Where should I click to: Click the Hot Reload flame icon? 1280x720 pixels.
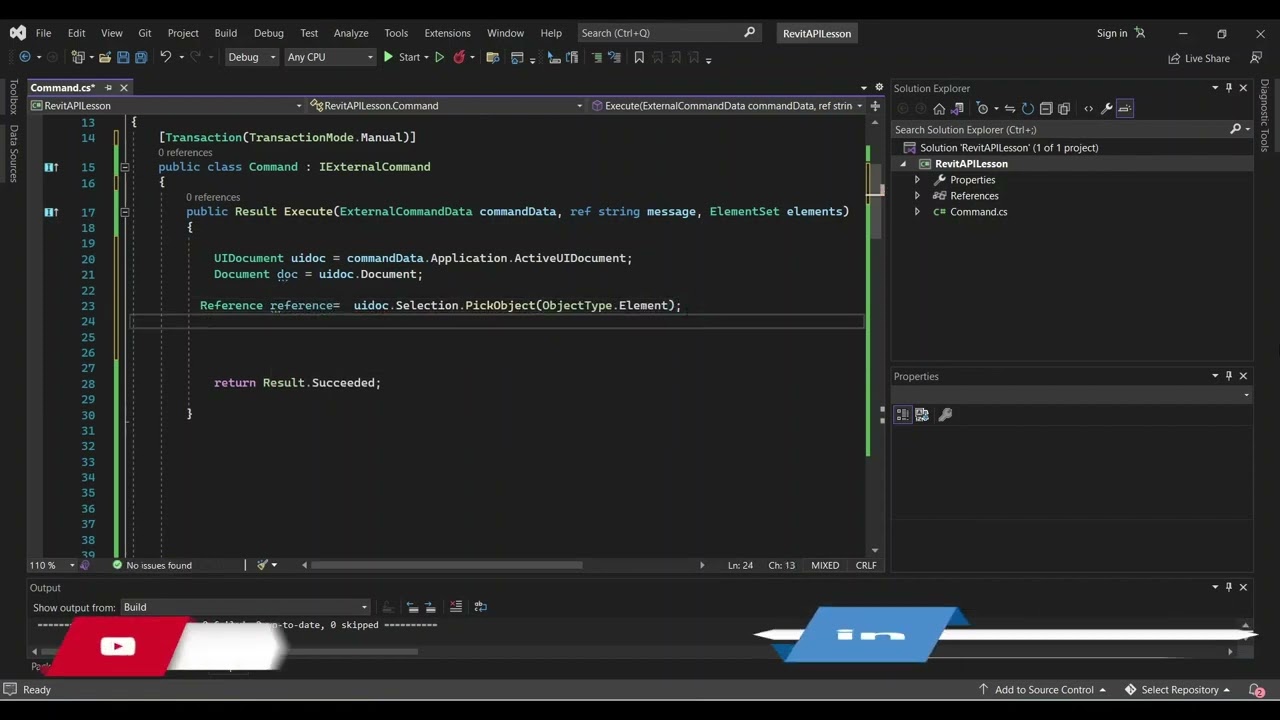click(459, 57)
